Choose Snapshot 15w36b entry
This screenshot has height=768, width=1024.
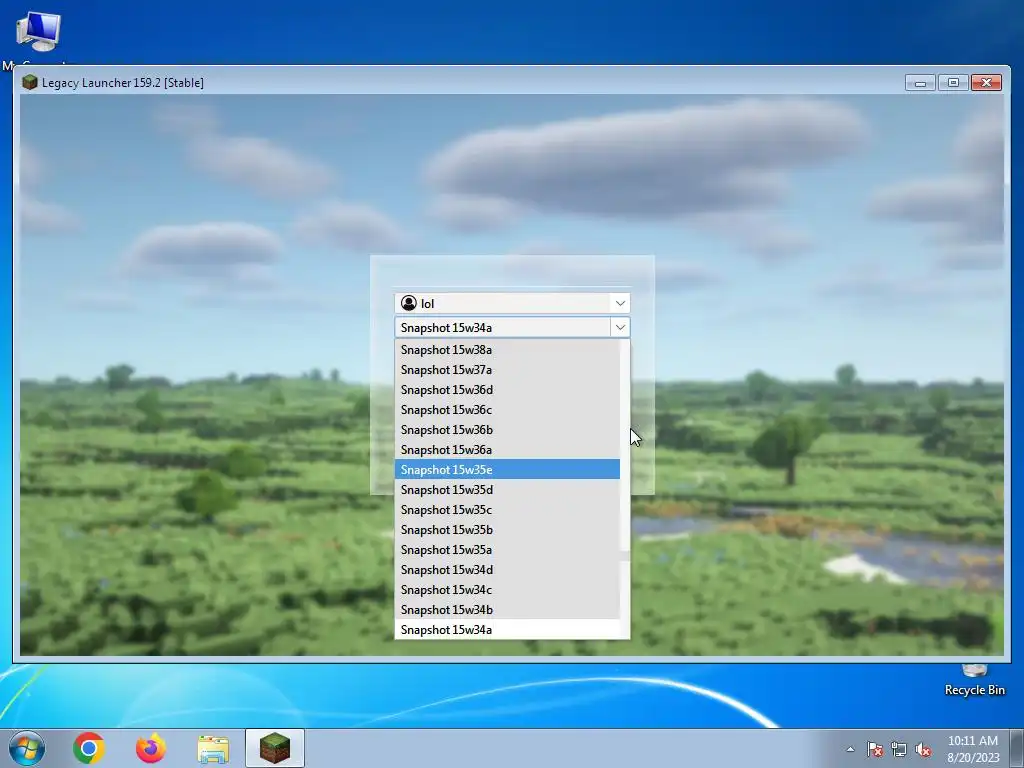[507, 430]
